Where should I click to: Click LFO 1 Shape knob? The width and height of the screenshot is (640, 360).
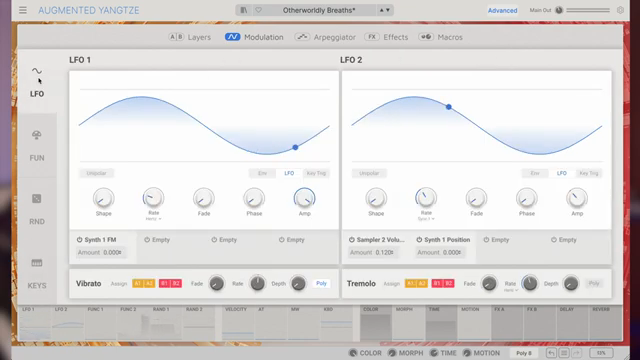pyautogui.click(x=104, y=198)
